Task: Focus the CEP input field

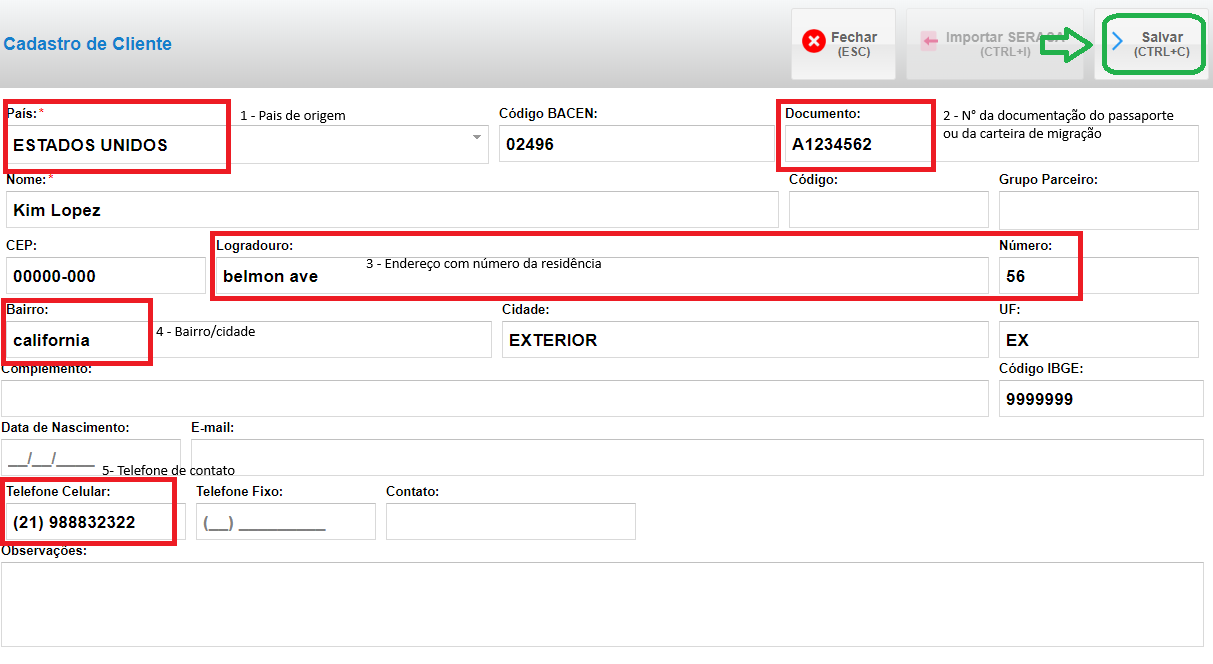Action: [104, 276]
